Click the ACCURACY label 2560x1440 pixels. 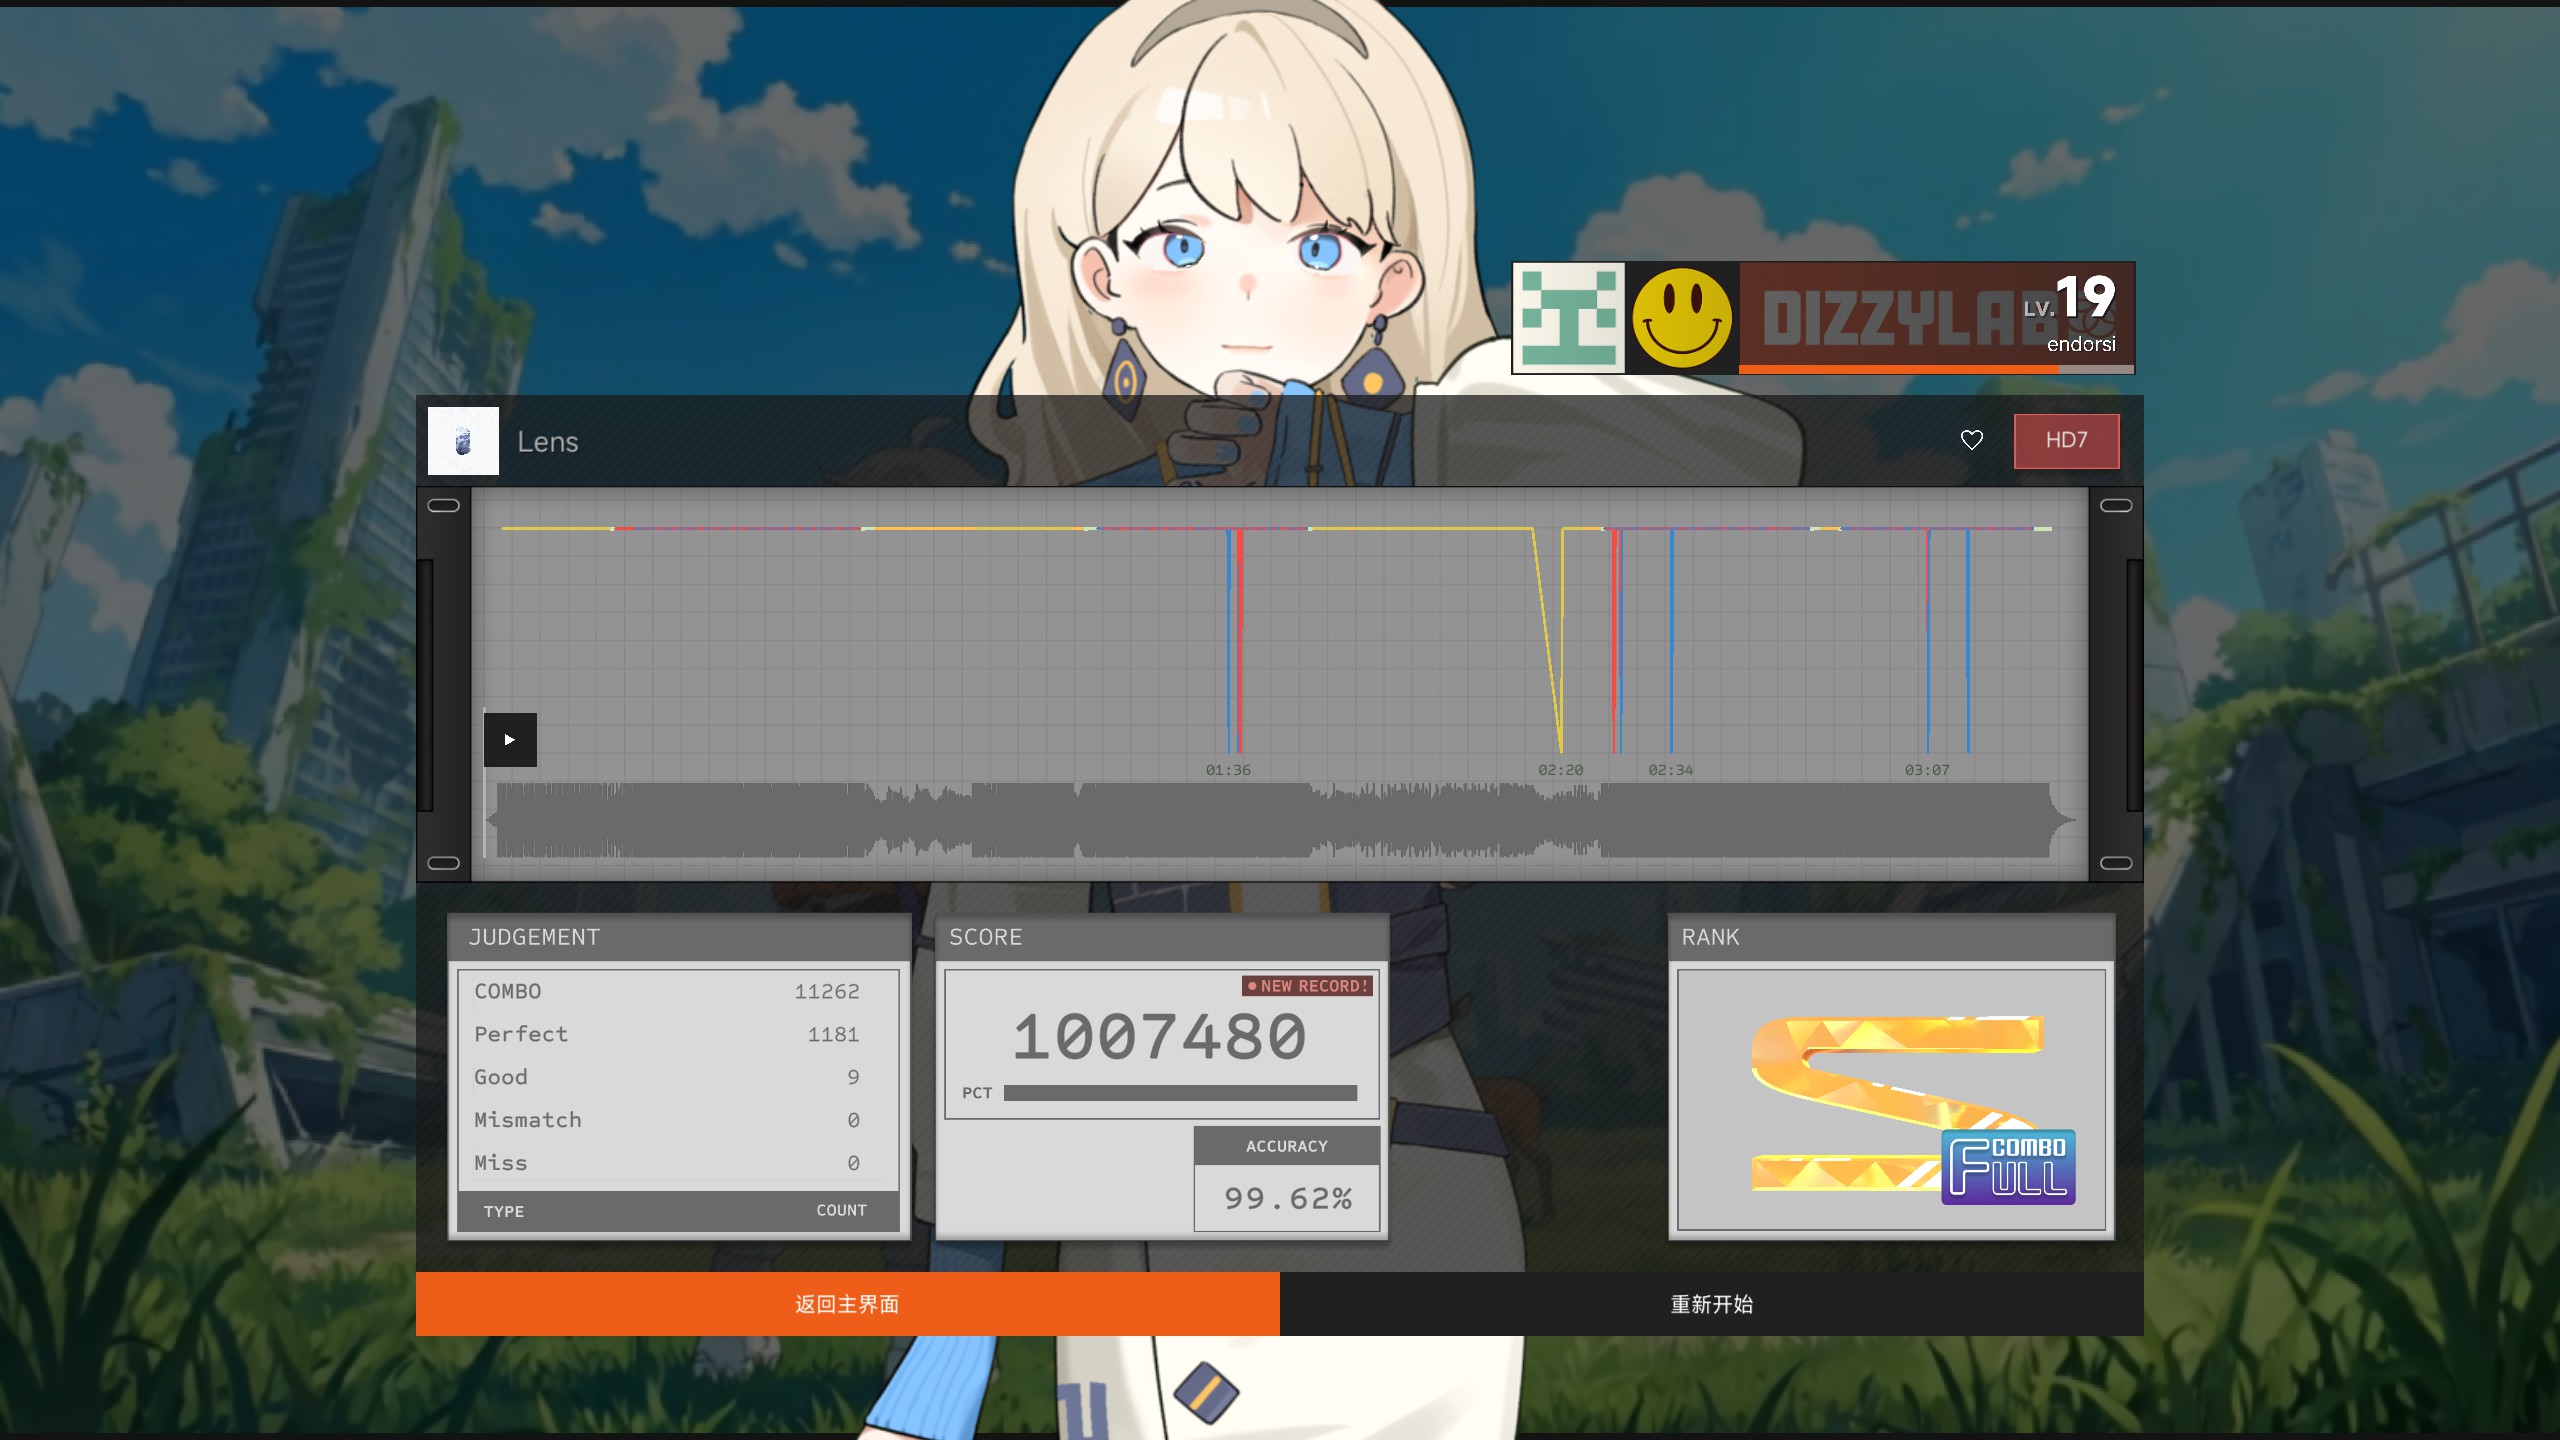coord(1287,1146)
